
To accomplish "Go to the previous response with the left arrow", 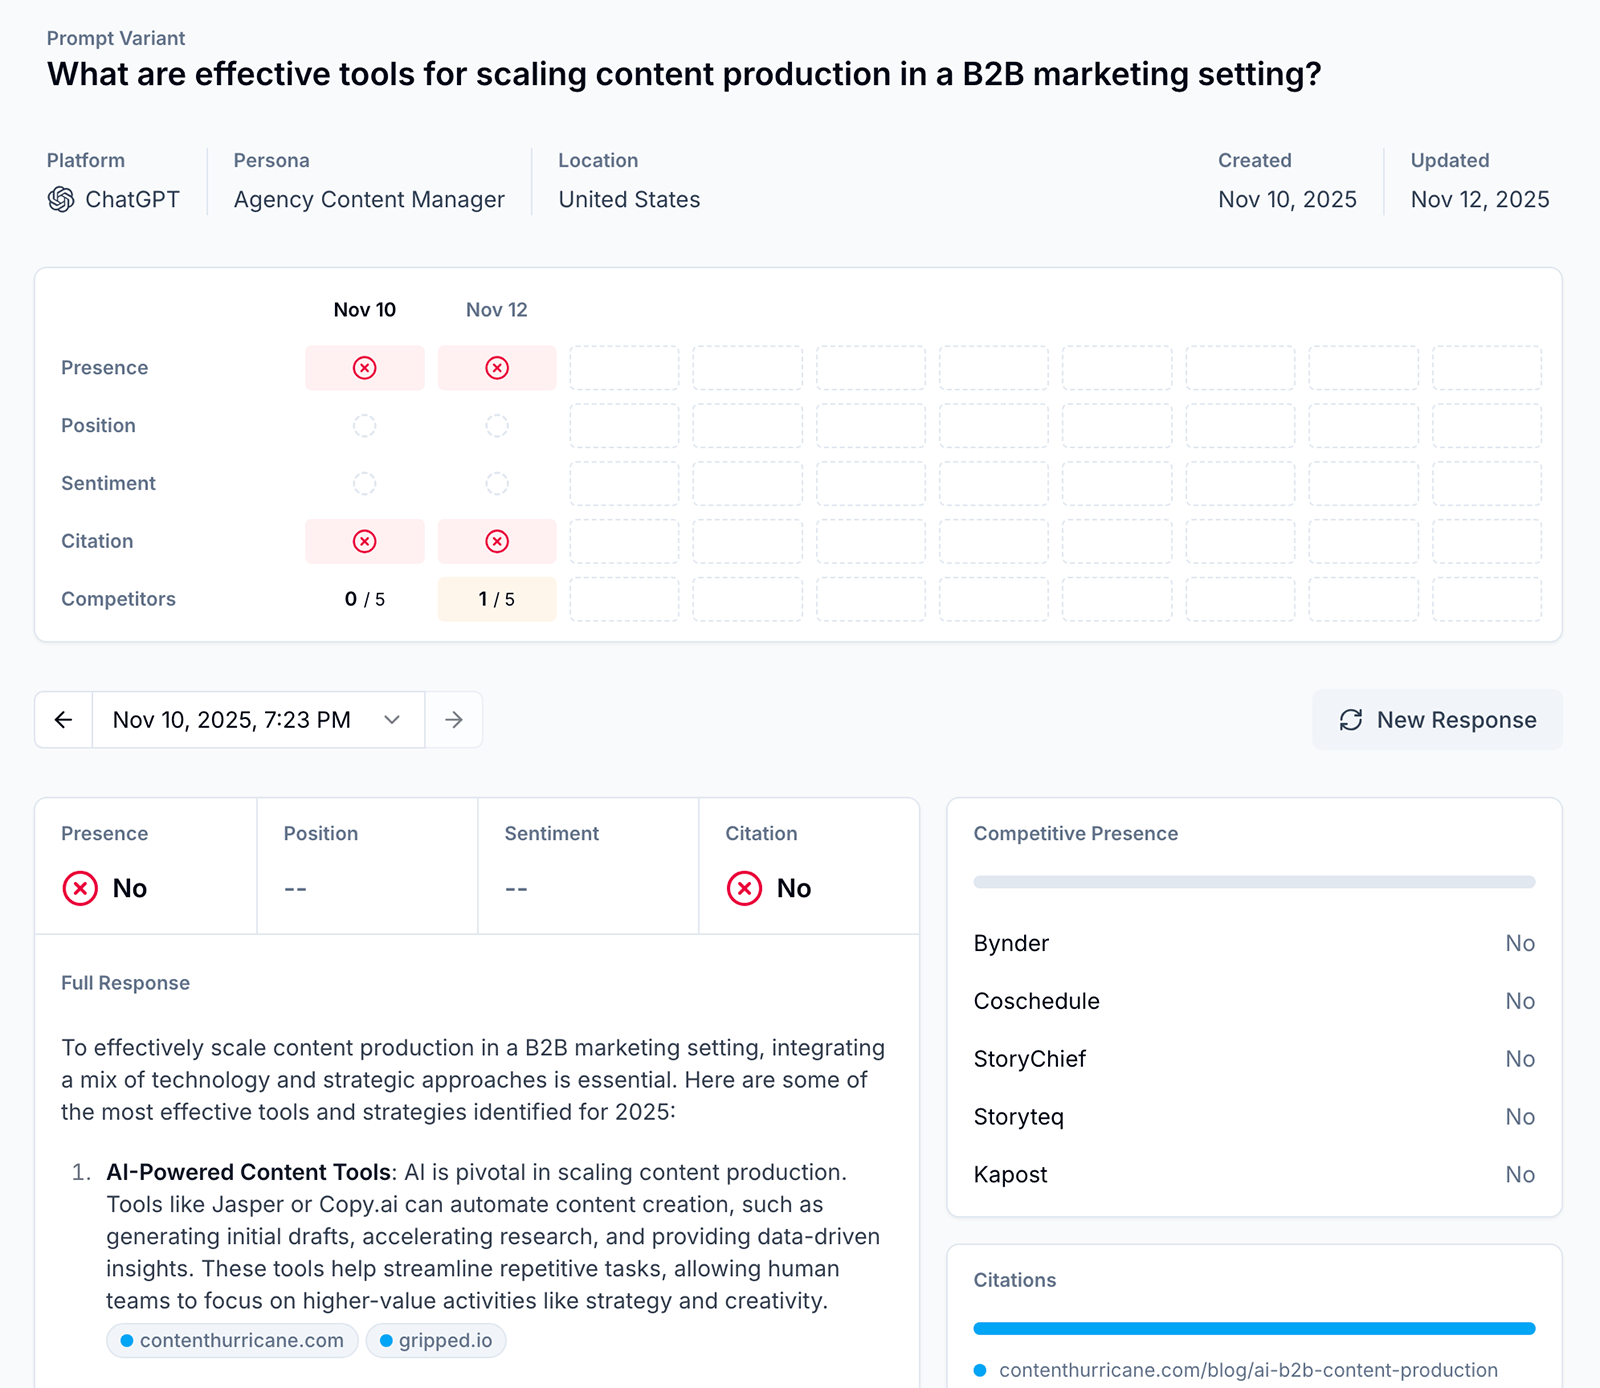I will point(64,720).
